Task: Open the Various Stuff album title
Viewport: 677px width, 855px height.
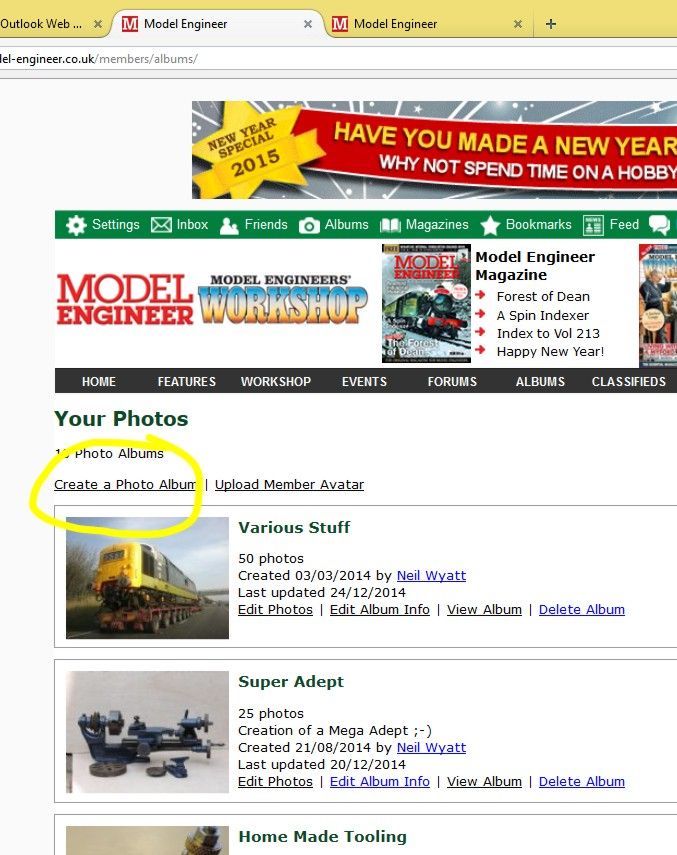Action: [x=294, y=527]
